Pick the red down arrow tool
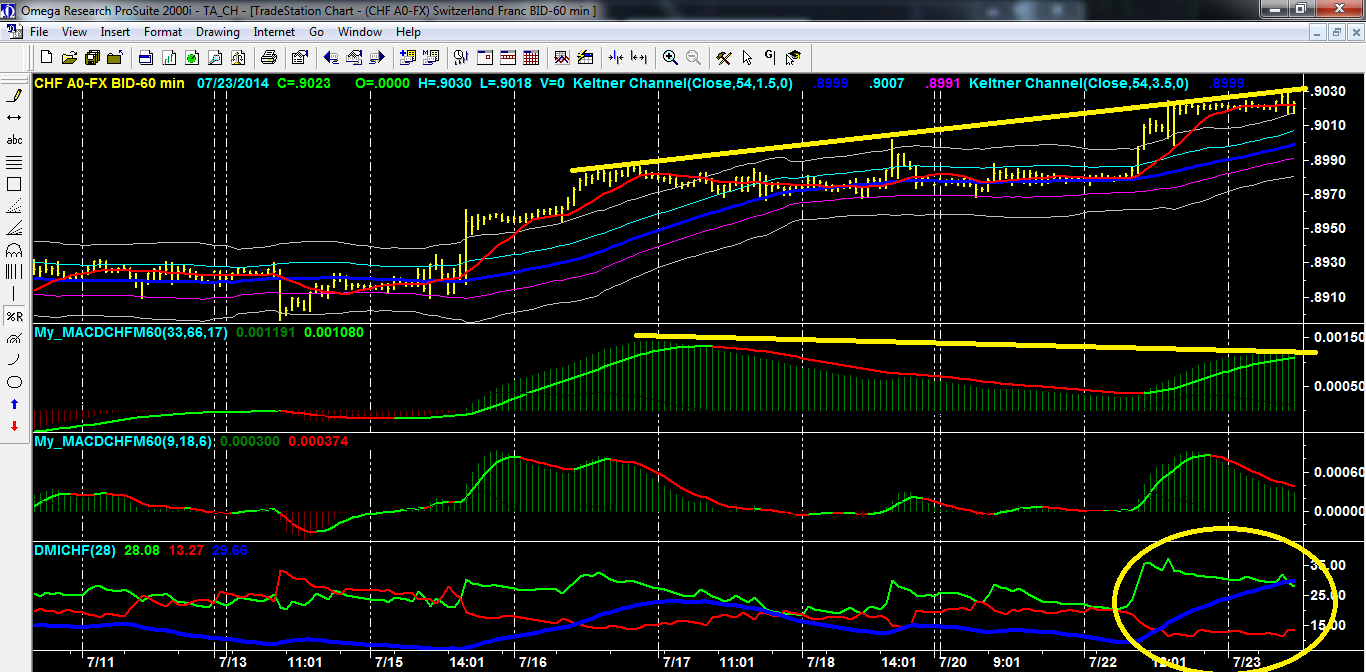The width and height of the screenshot is (1366, 672). click(14, 426)
